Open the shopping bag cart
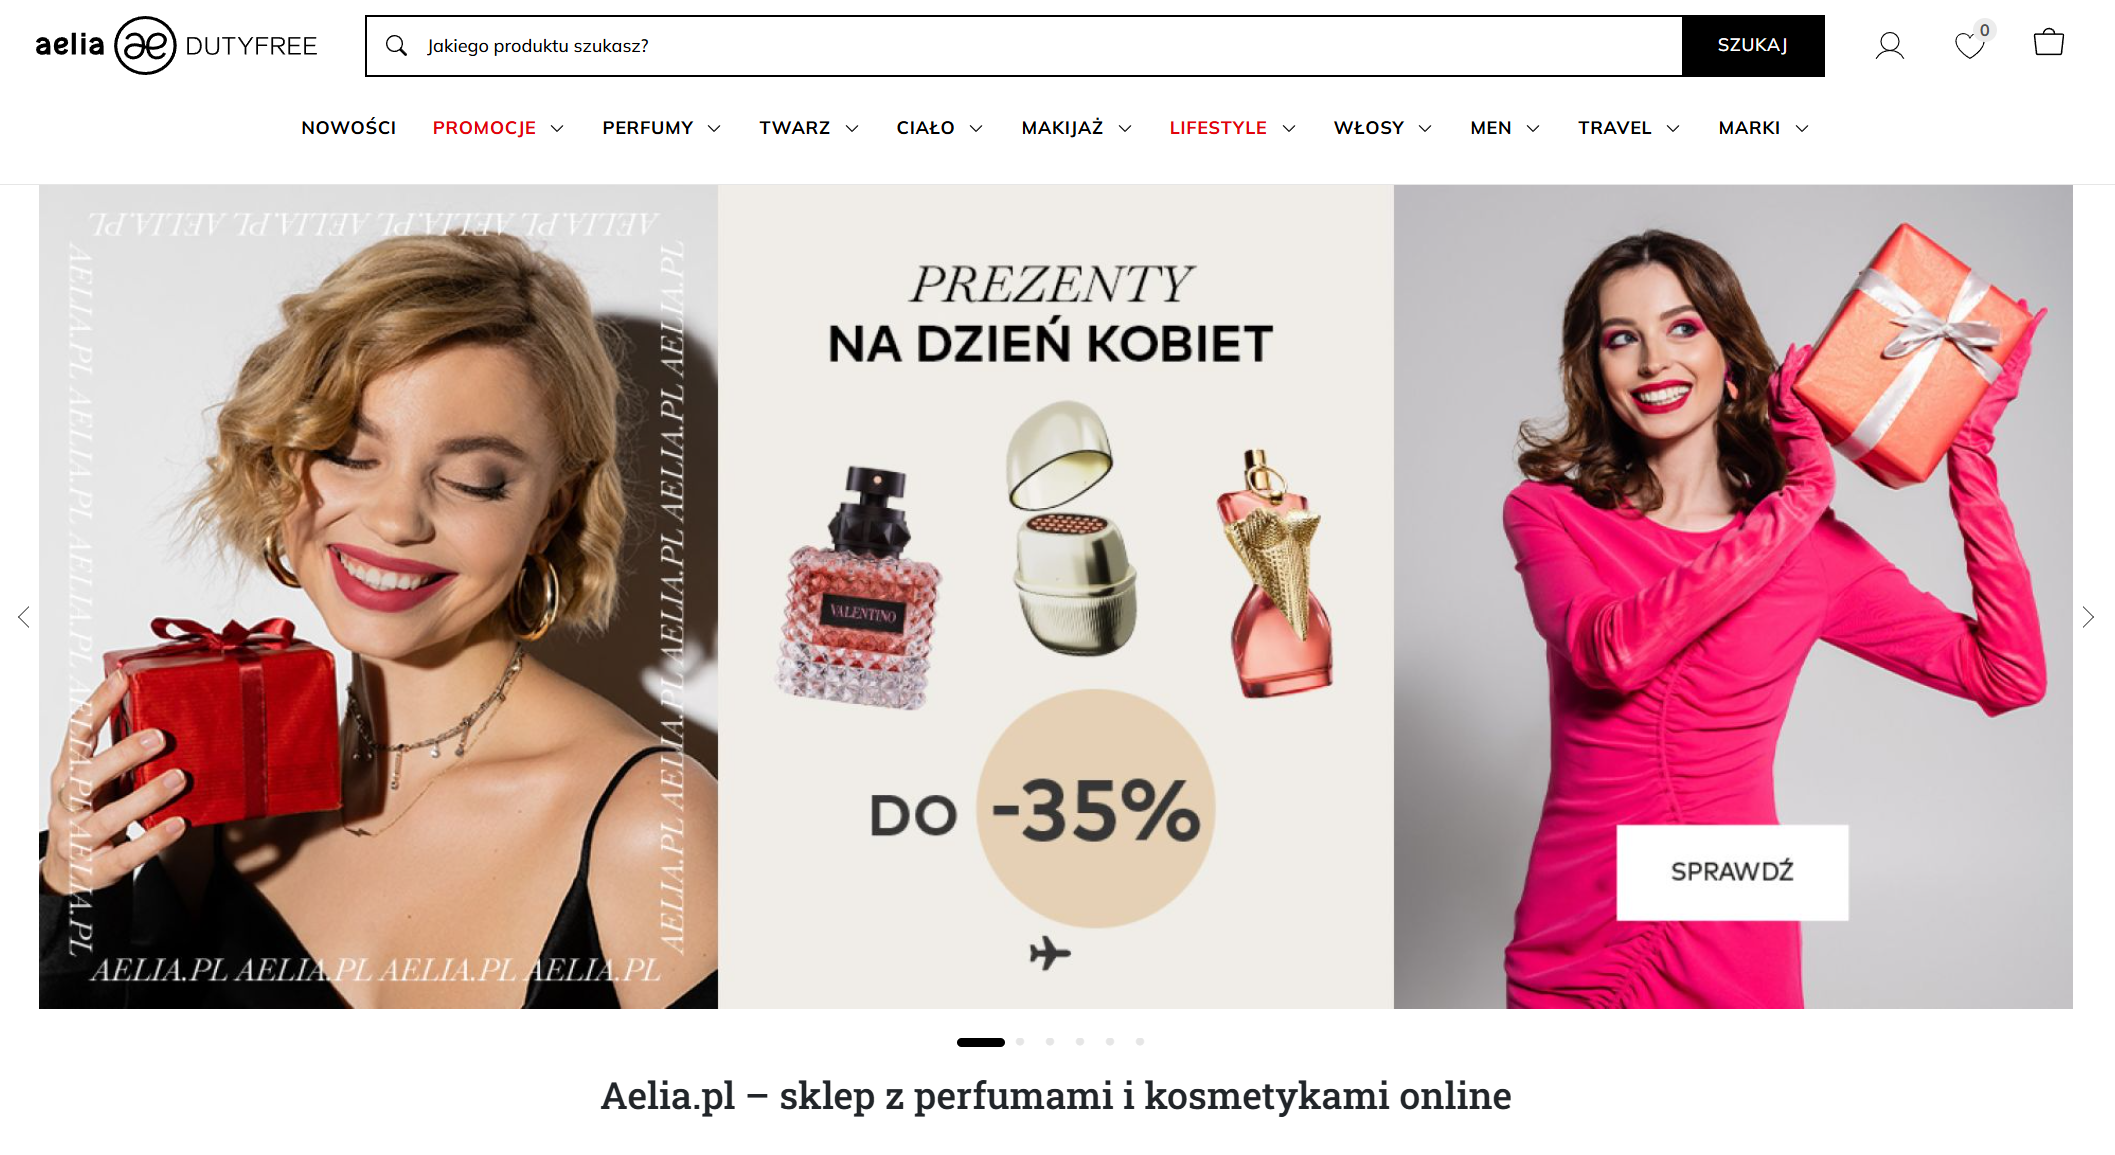The image size is (2115, 1155). pyautogui.click(x=2049, y=43)
